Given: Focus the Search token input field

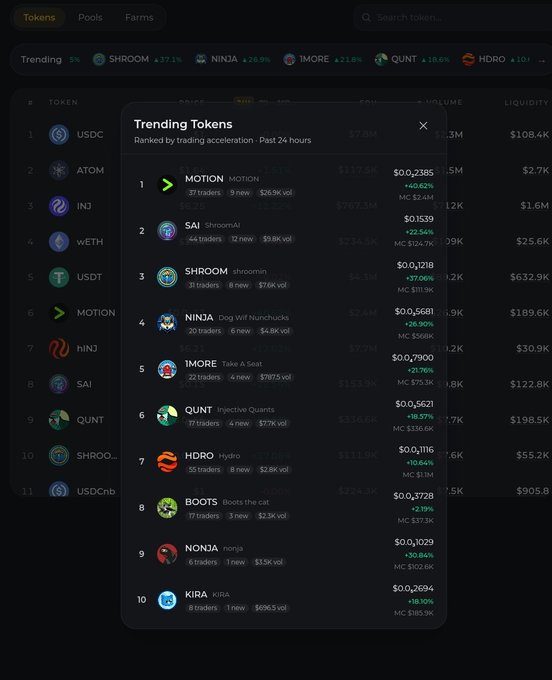Looking at the screenshot, I should point(453,17).
